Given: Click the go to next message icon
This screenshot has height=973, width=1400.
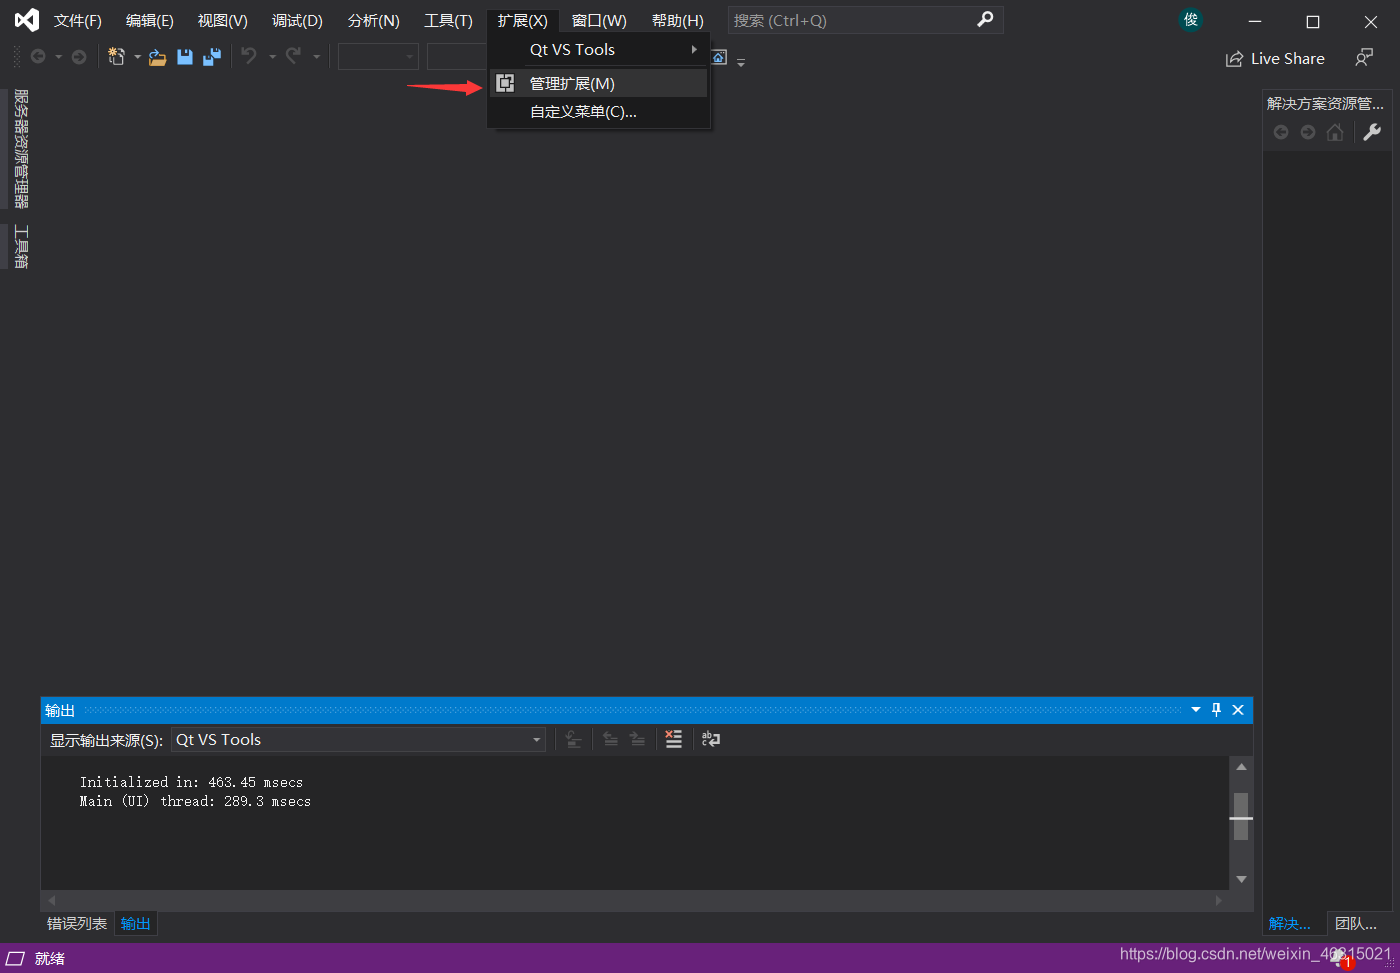Looking at the screenshot, I should click(x=637, y=739).
